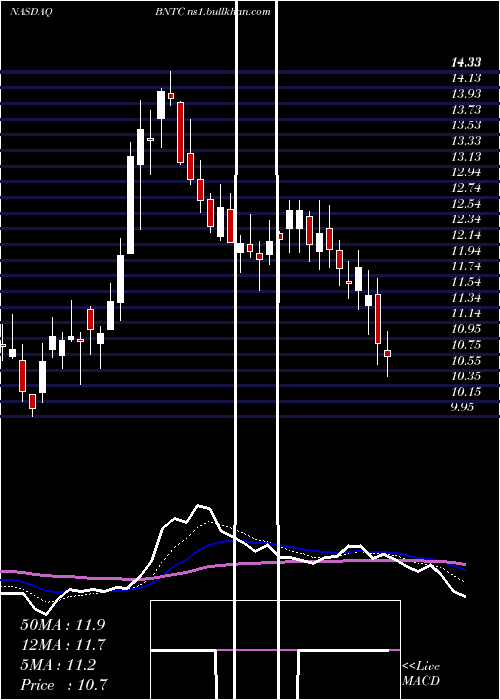The image size is (500, 700).
Task: Click the 11.94 price axis label
Action: point(466,251)
